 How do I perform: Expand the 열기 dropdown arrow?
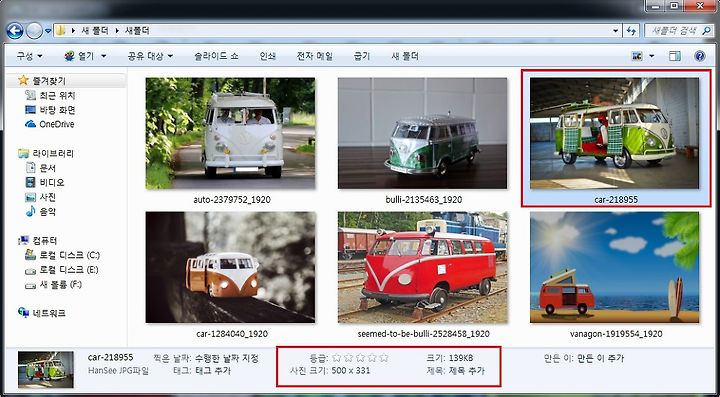point(103,56)
